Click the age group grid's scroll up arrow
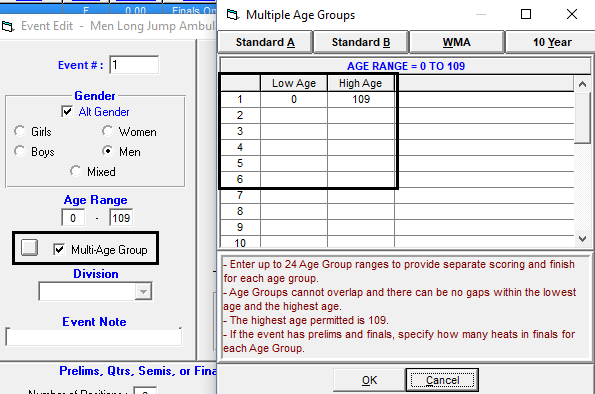595x394 pixels. 582,84
